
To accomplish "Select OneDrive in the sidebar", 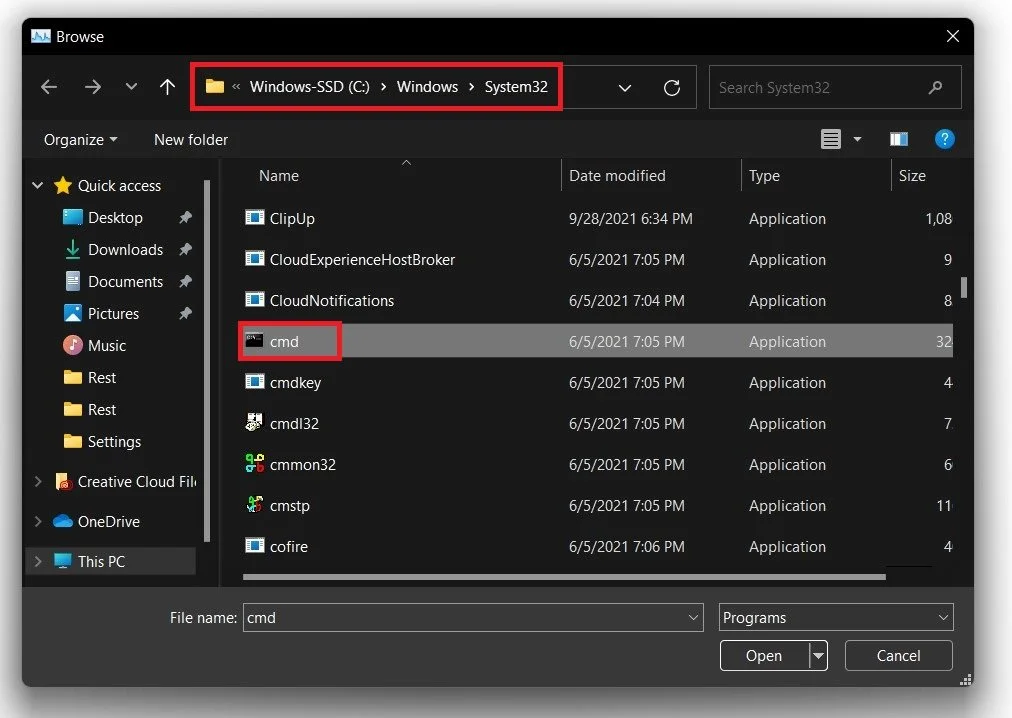I will (x=96, y=522).
